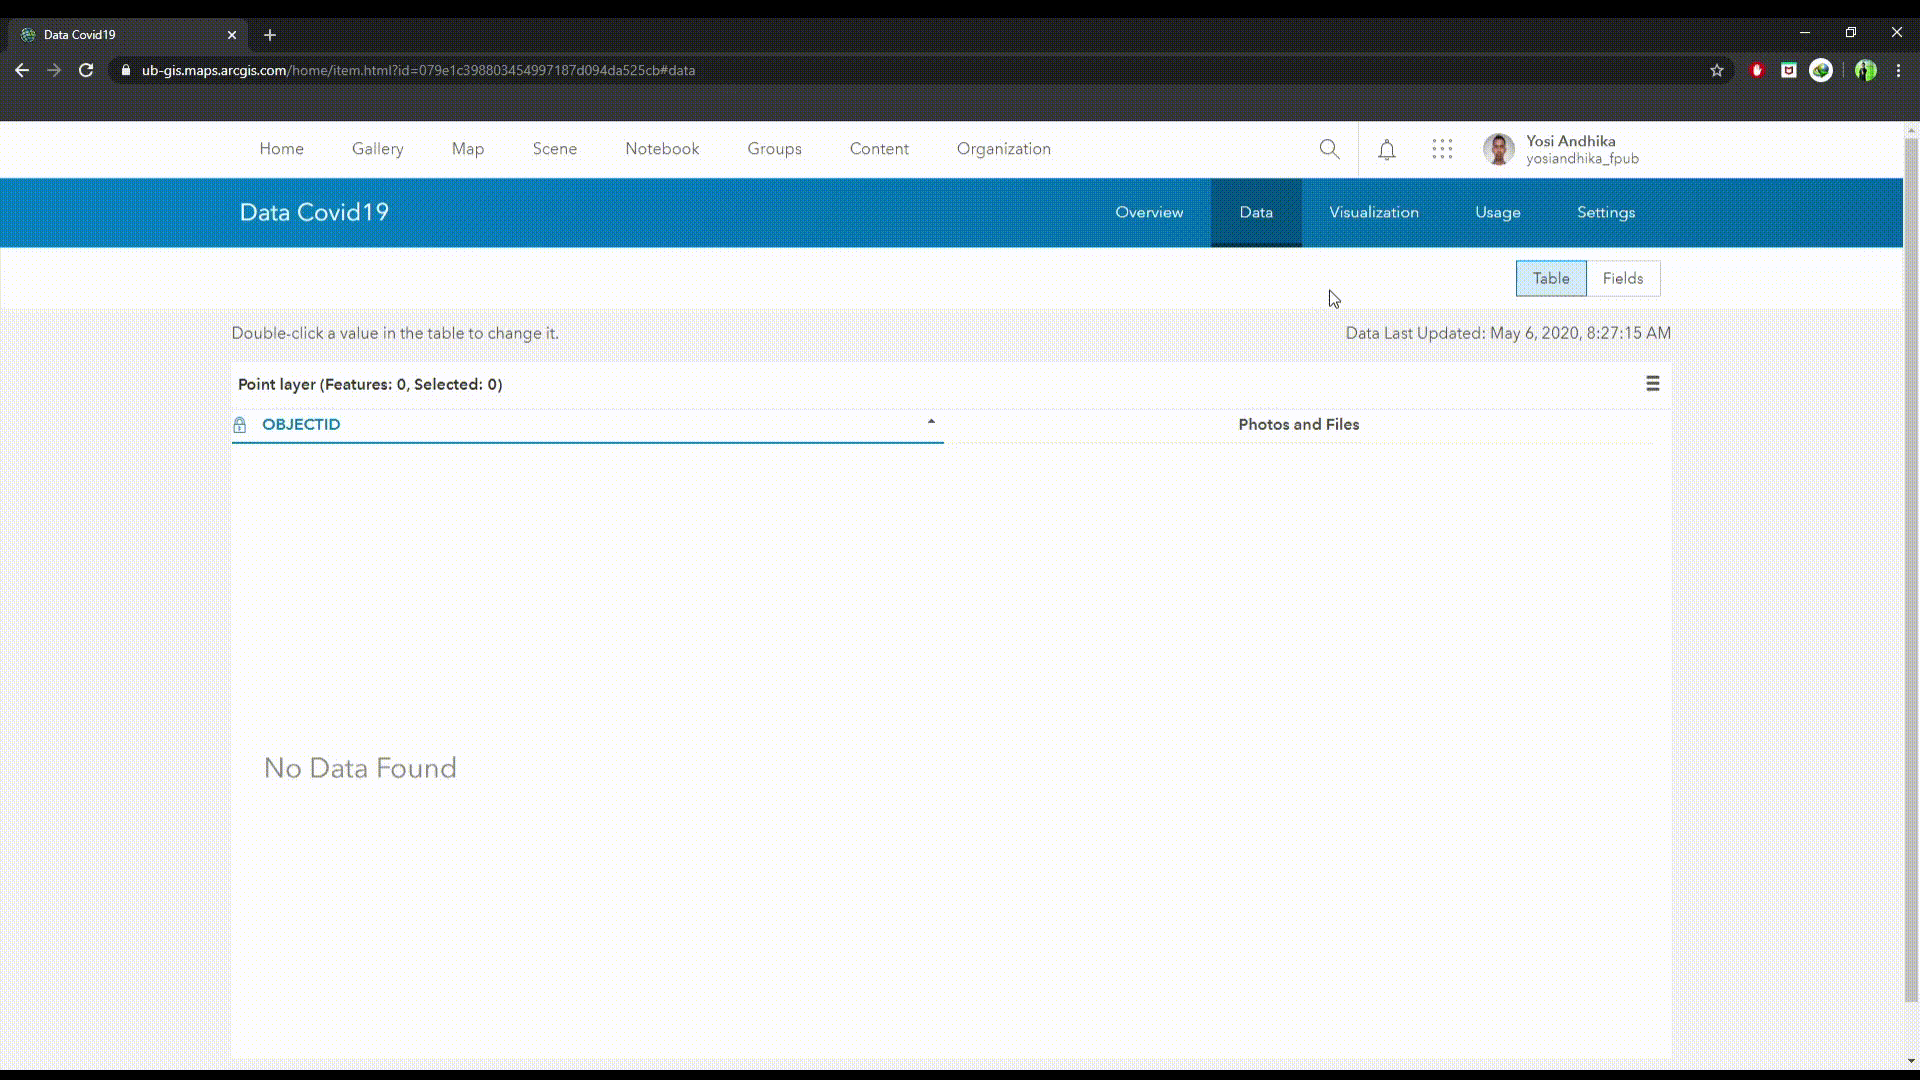
Task: Click Yosi Andhika profile avatar
Action: [1498, 149]
